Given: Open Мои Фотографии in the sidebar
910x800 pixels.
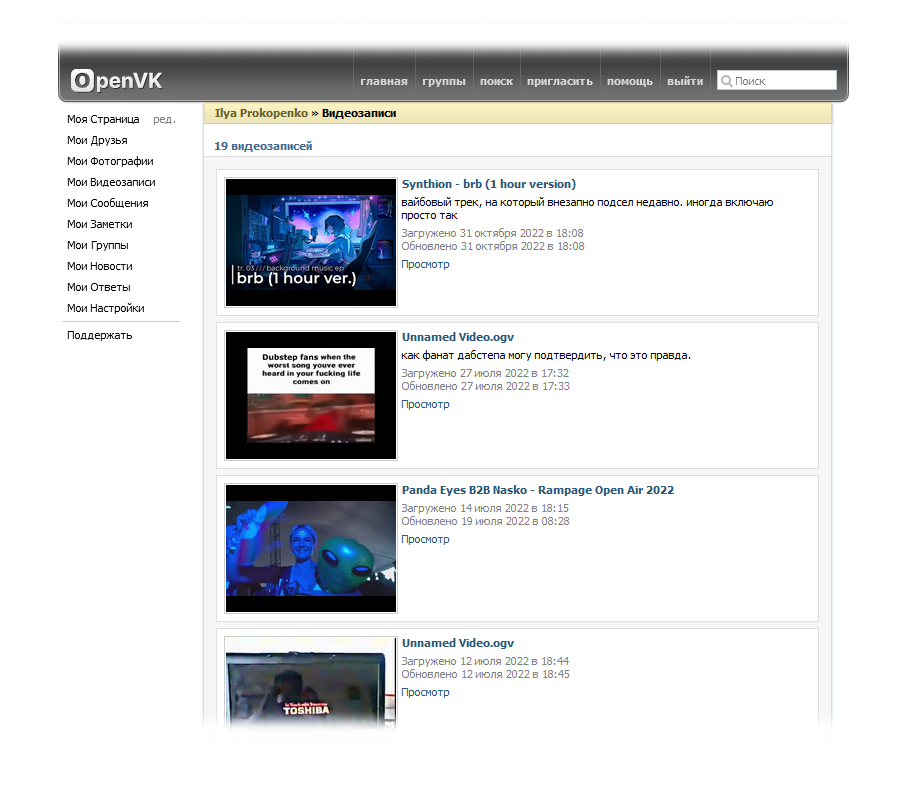Looking at the screenshot, I should [110, 161].
